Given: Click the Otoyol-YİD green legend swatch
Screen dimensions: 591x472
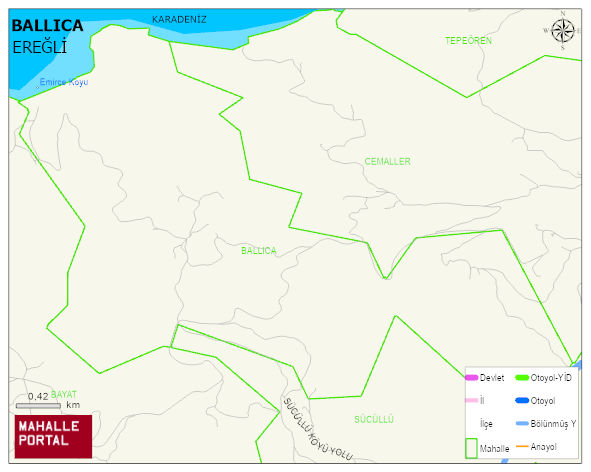Looking at the screenshot, I should tap(522, 377).
